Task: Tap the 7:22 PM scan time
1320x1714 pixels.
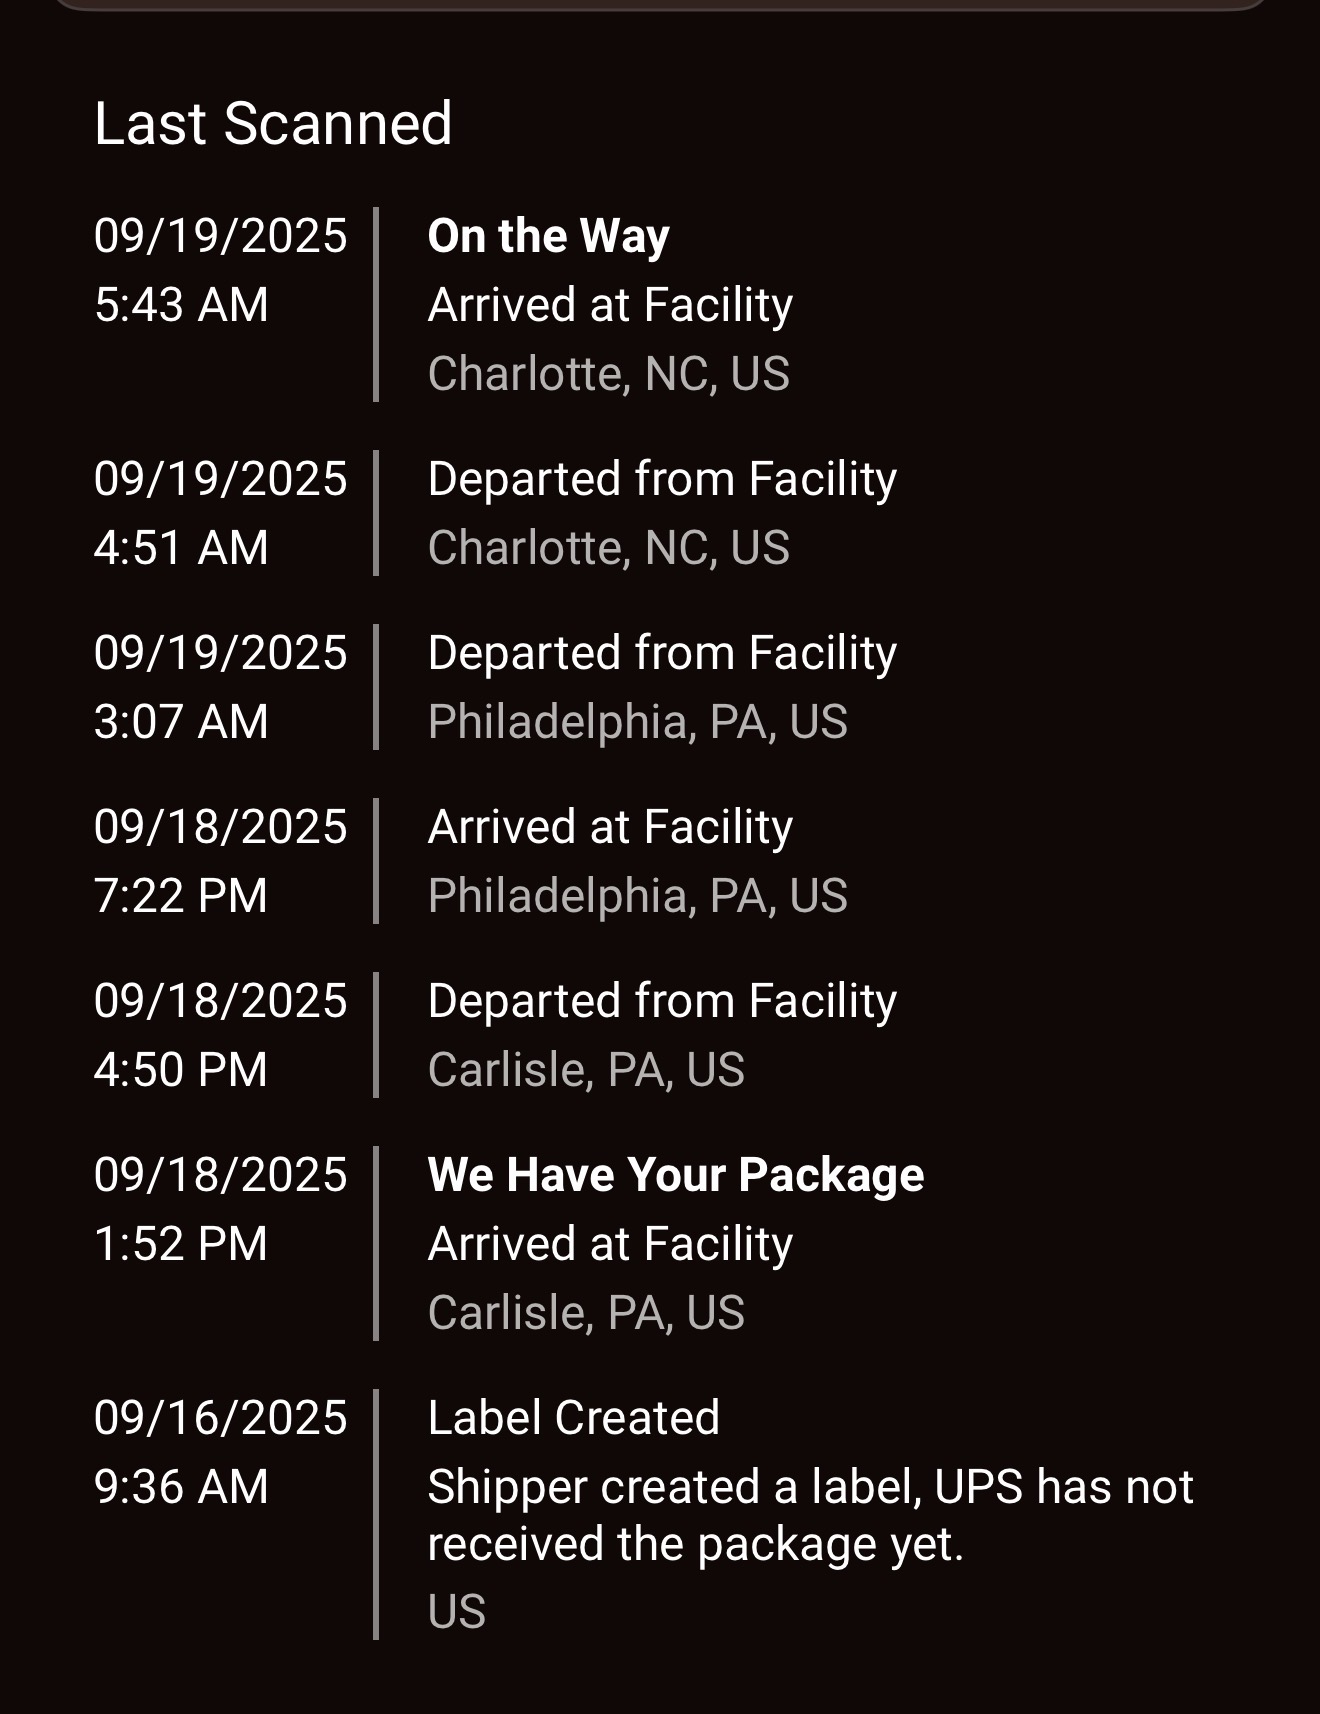Action: 181,896
